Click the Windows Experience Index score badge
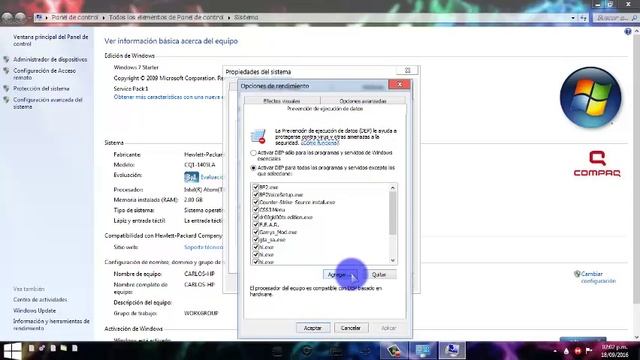640x360 pixels. (x=191, y=177)
